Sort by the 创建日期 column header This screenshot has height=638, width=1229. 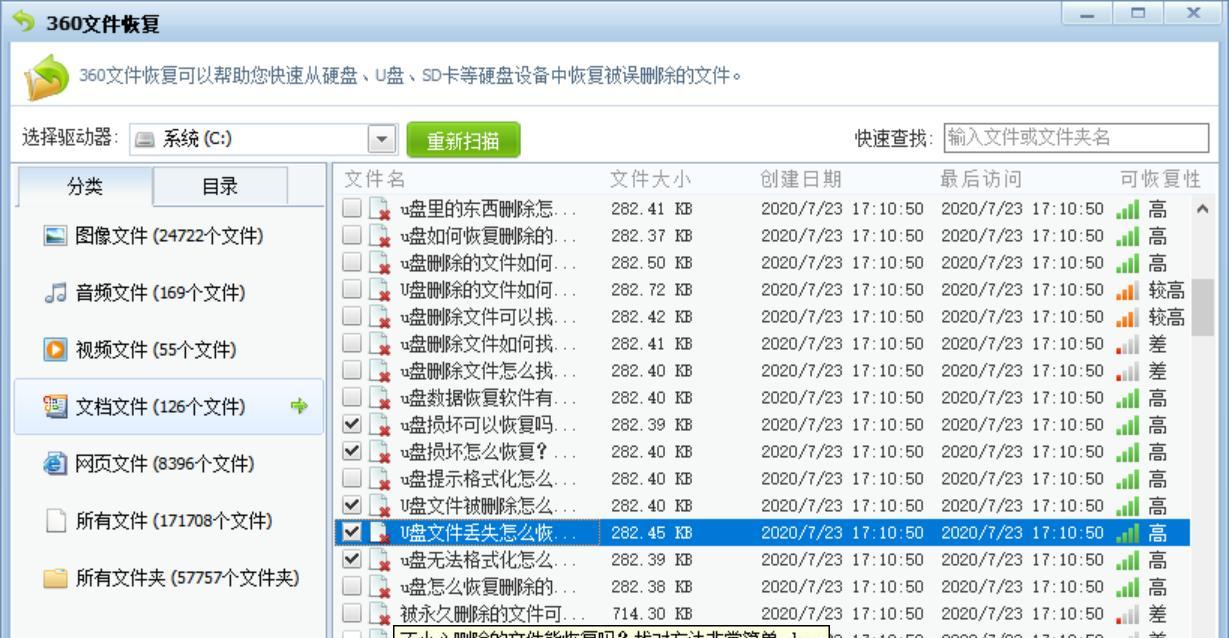pyautogui.click(x=800, y=179)
